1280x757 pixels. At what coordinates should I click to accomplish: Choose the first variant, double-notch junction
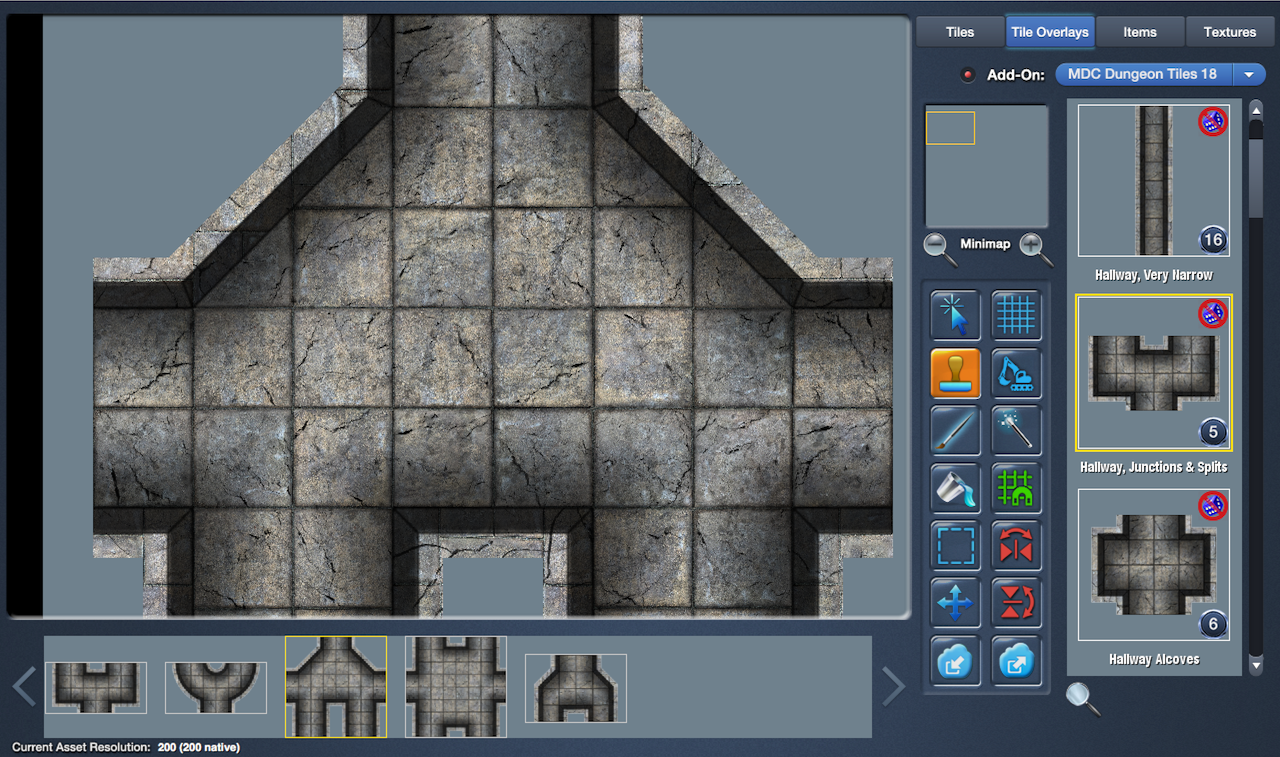96,687
